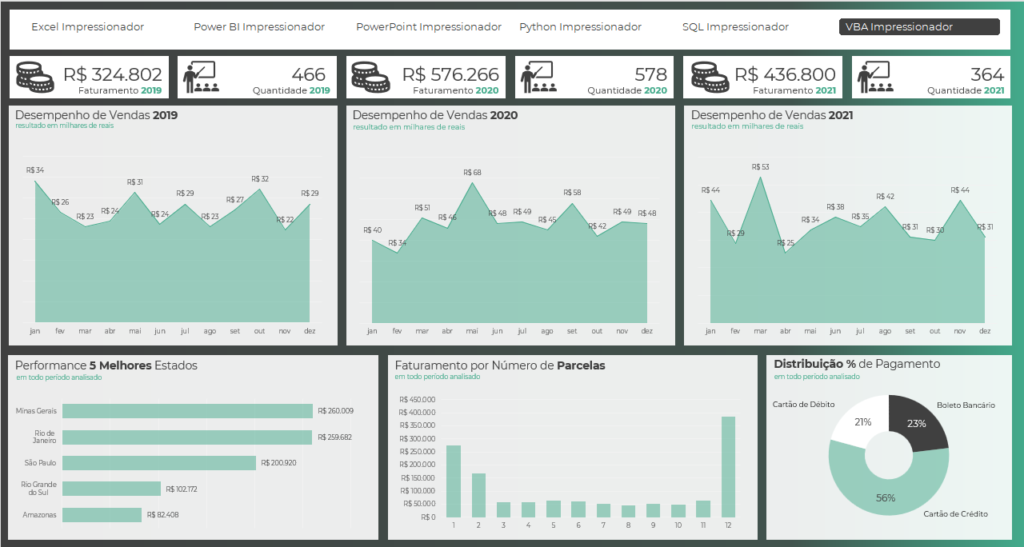
Task: Select the green Cartão de Crédito 56% slice
Action: tap(886, 497)
